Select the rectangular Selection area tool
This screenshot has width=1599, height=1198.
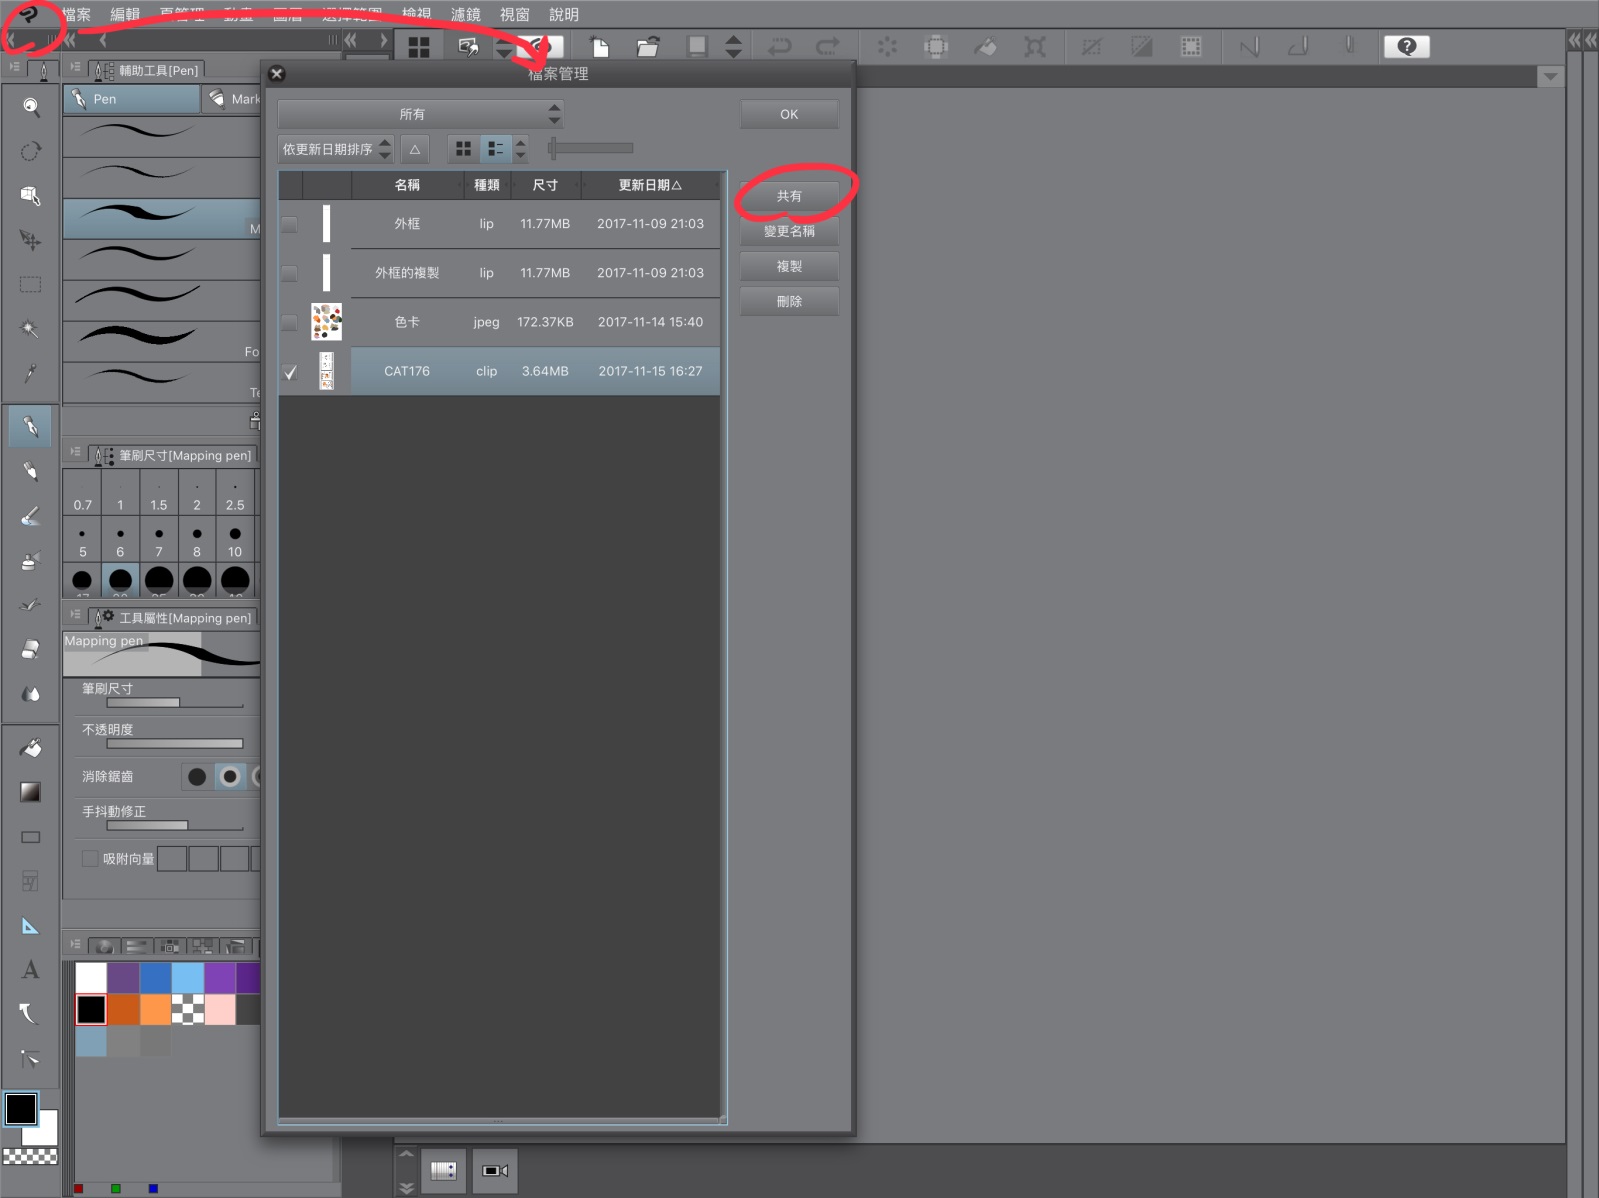31,285
